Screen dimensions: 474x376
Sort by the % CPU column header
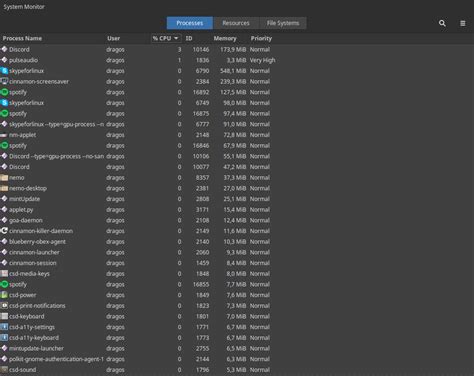tap(166, 38)
